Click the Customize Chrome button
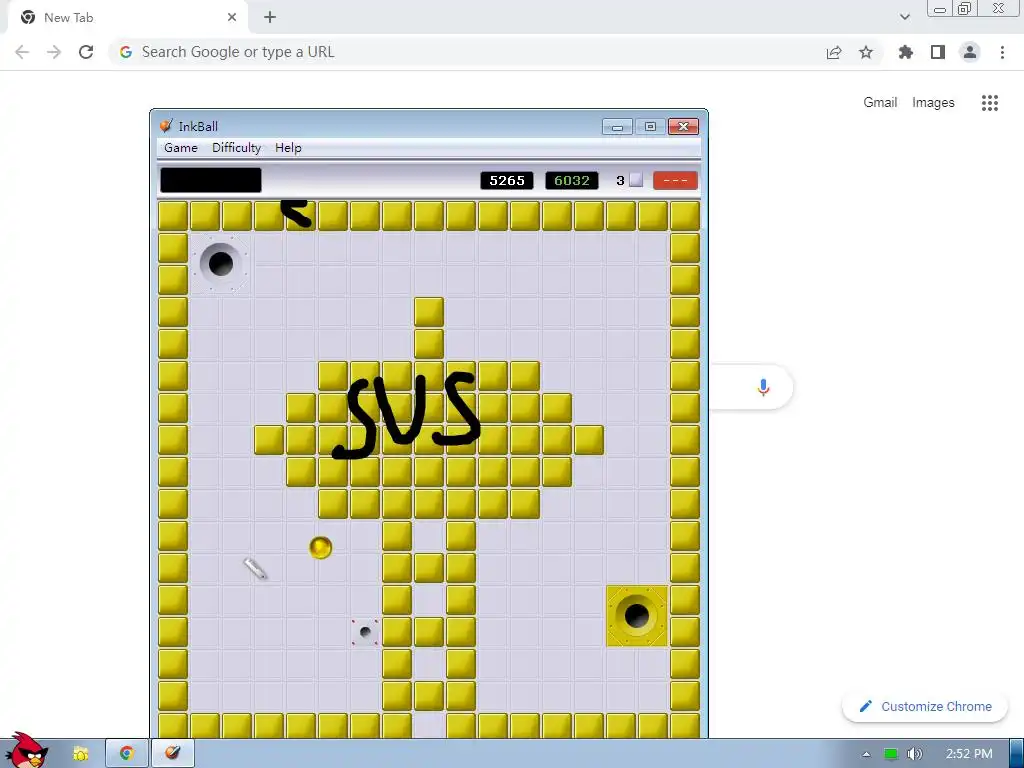Image resolution: width=1024 pixels, height=768 pixels. [x=925, y=707]
